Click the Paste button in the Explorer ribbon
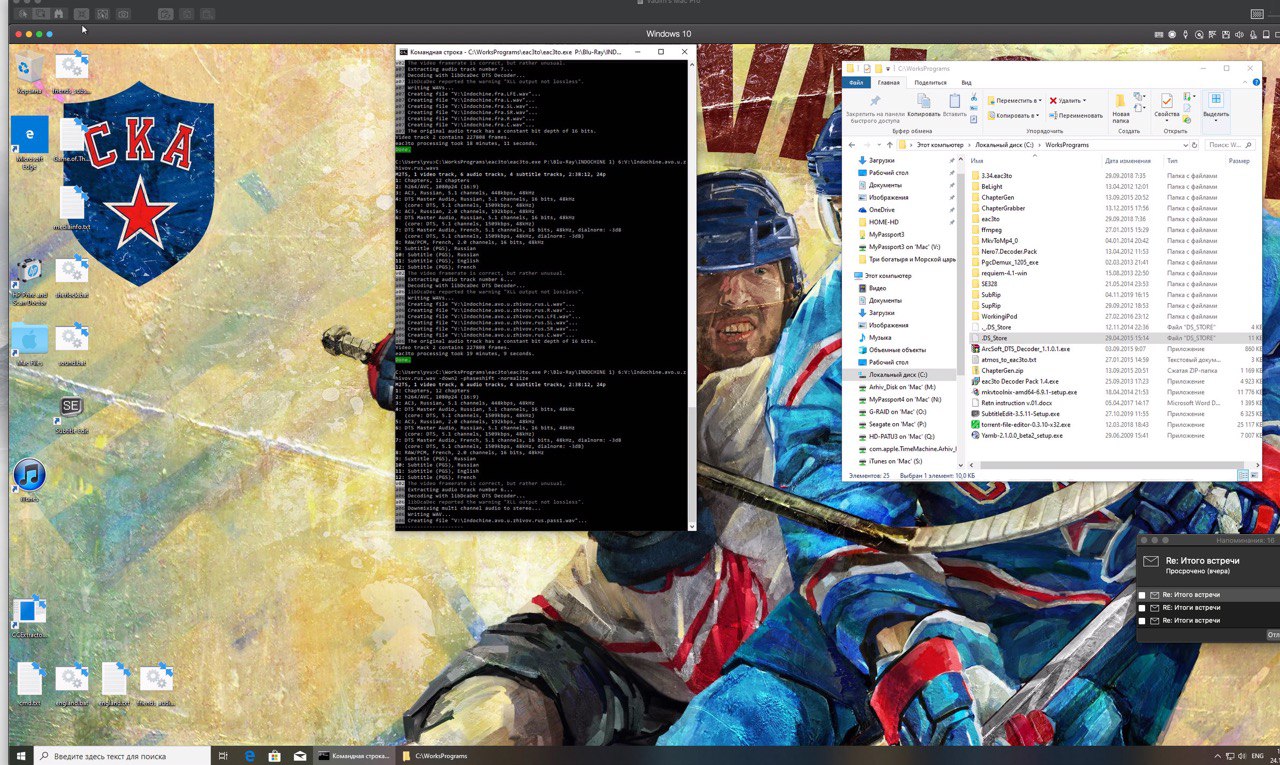The width and height of the screenshot is (1280, 765). click(954, 107)
